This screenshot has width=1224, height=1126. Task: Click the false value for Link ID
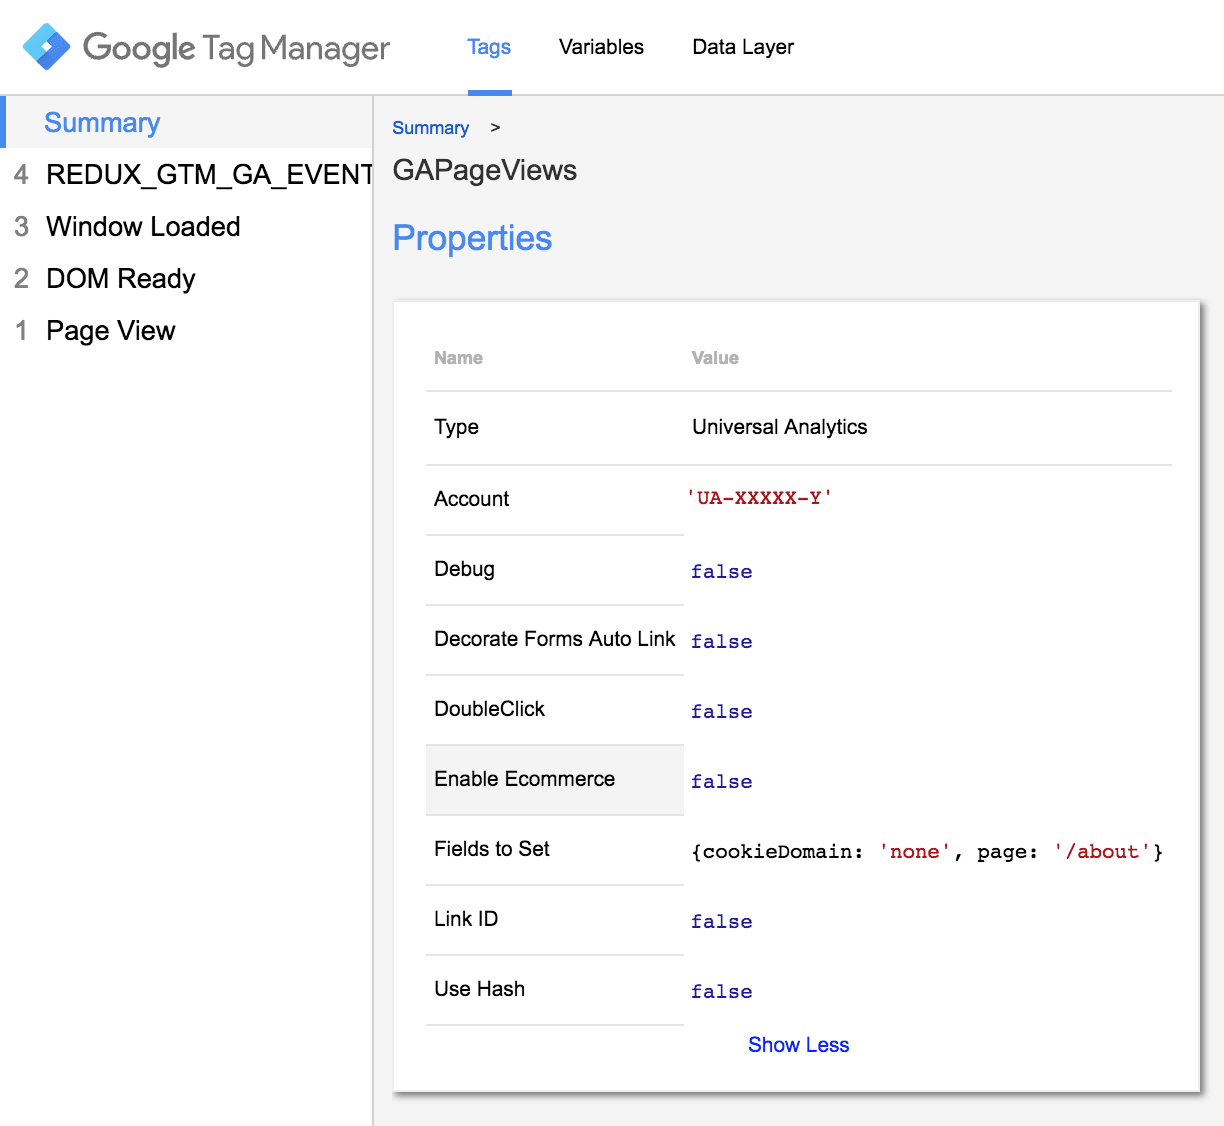click(x=721, y=922)
